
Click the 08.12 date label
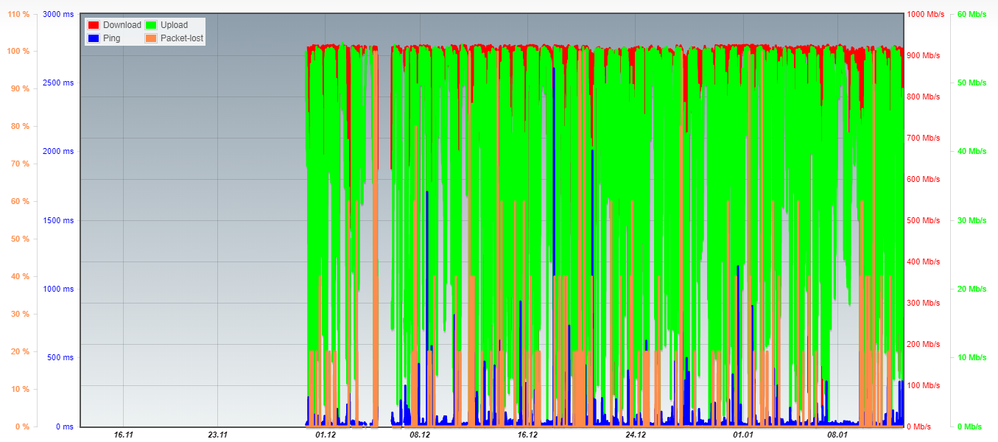pos(419,435)
